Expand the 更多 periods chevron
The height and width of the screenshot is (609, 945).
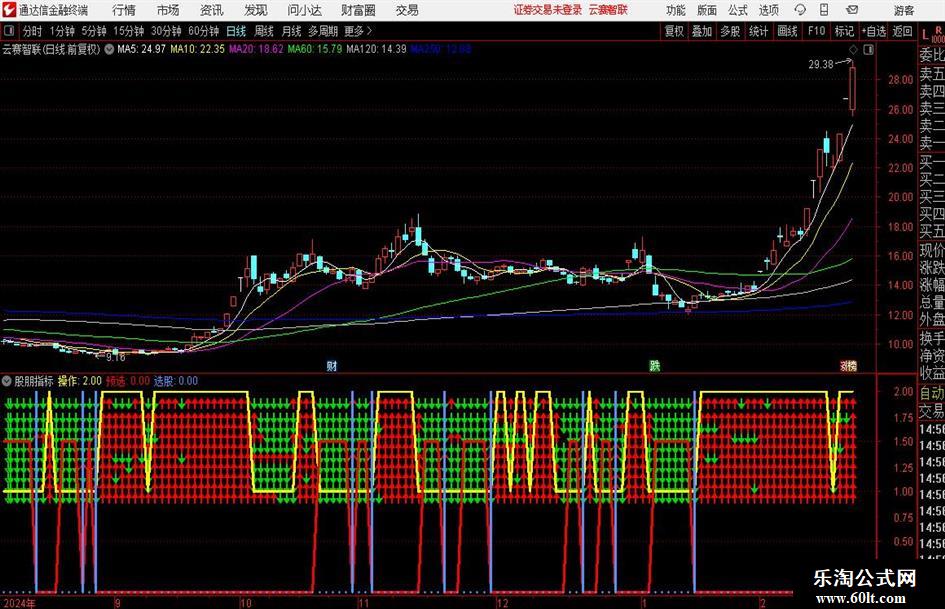(369, 31)
